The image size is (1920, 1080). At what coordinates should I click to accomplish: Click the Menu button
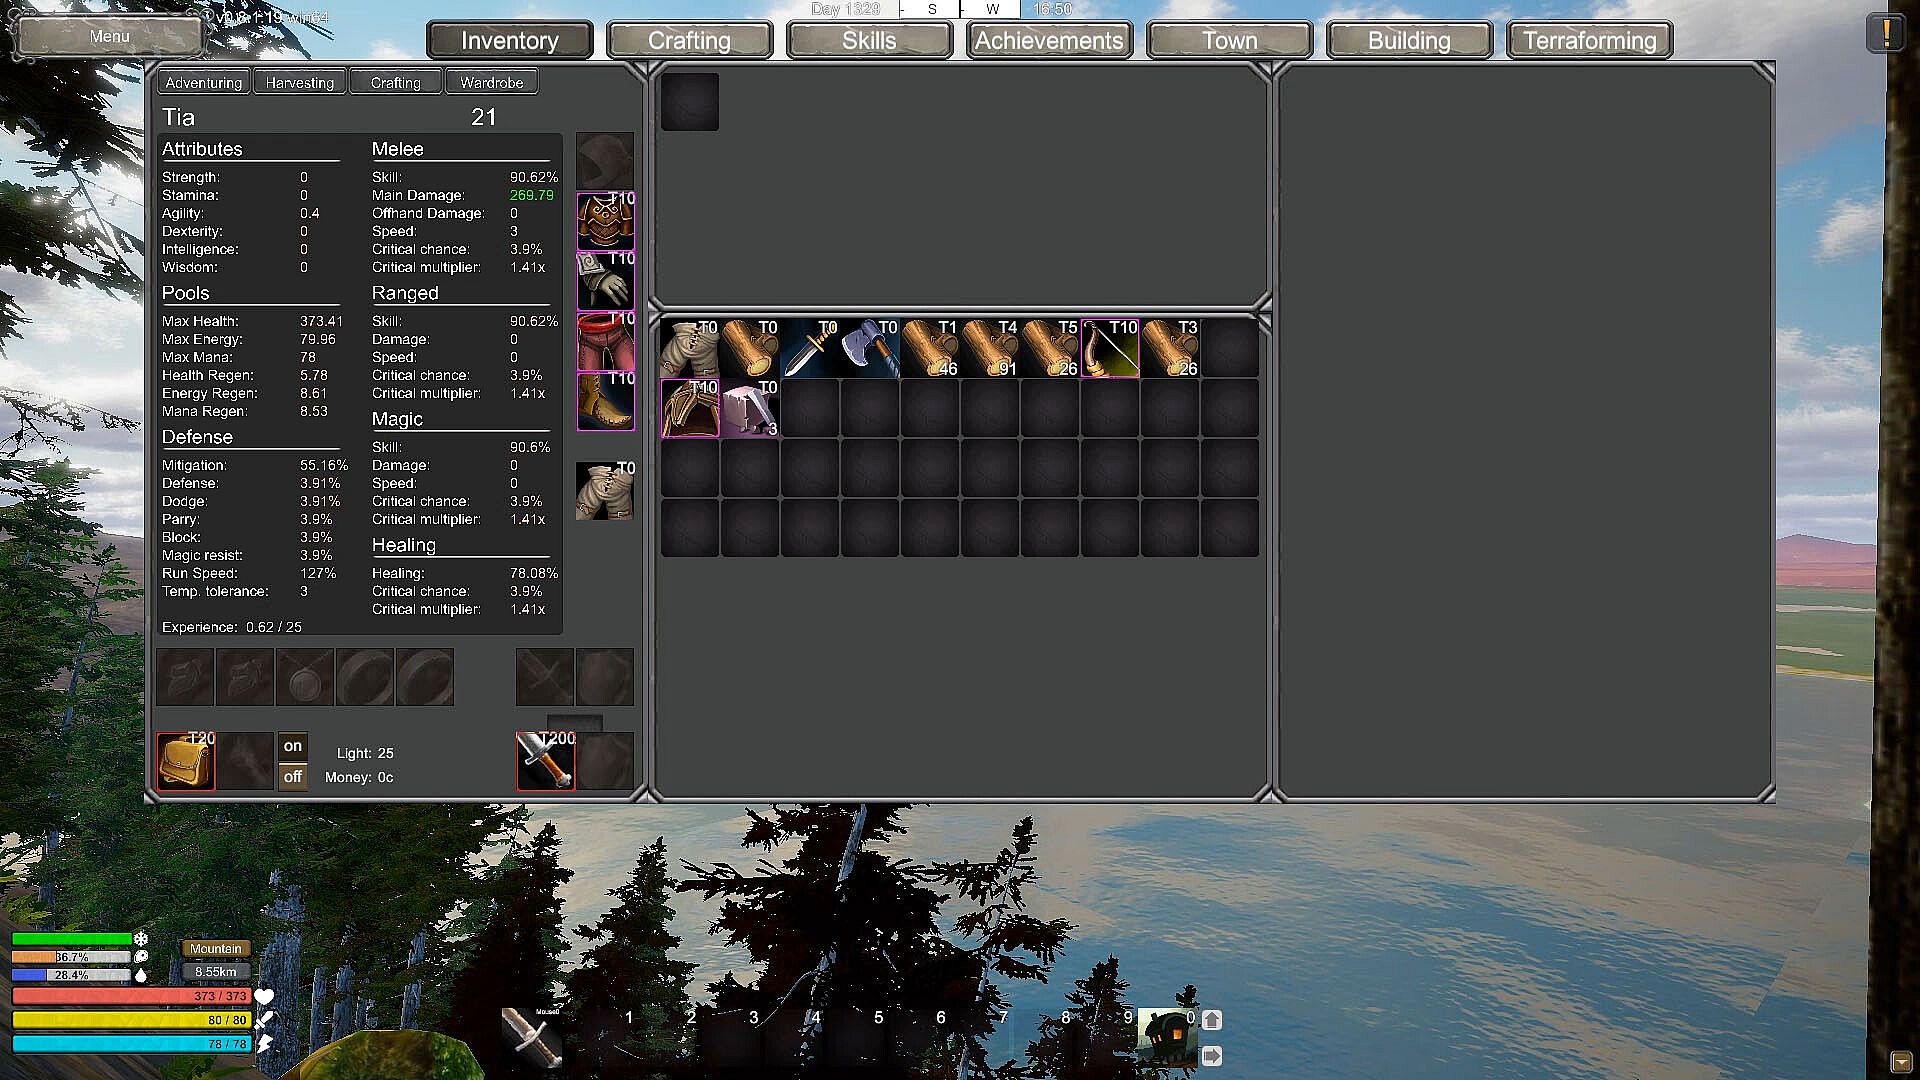tap(109, 37)
